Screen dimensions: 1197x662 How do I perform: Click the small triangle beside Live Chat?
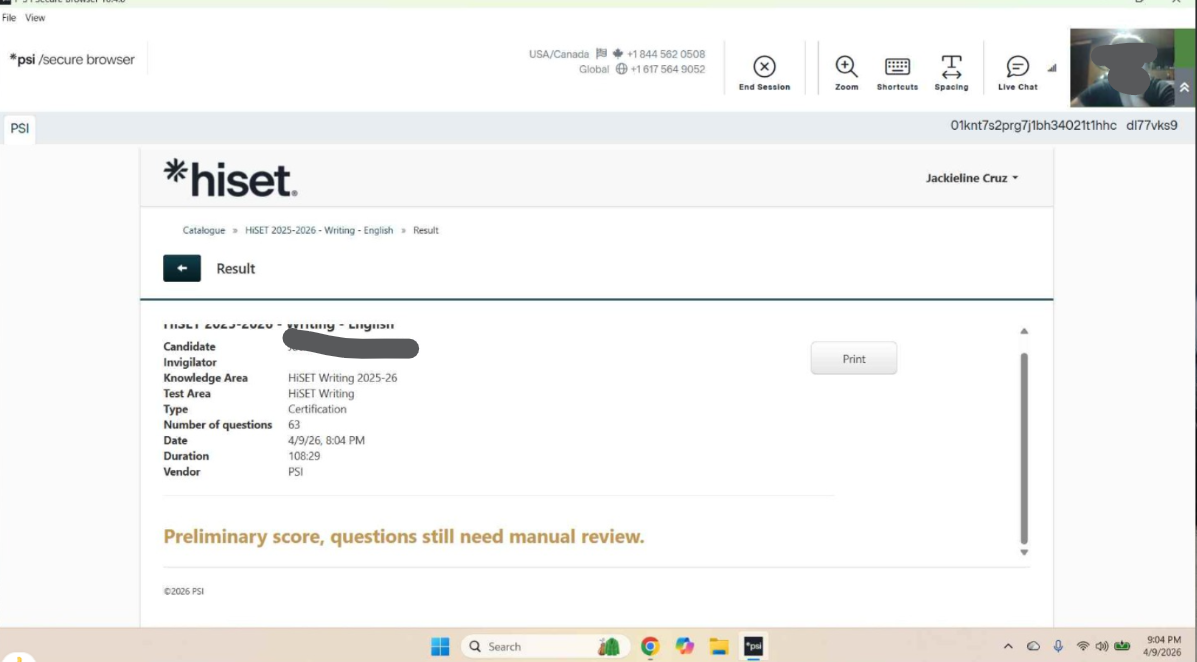(1052, 68)
